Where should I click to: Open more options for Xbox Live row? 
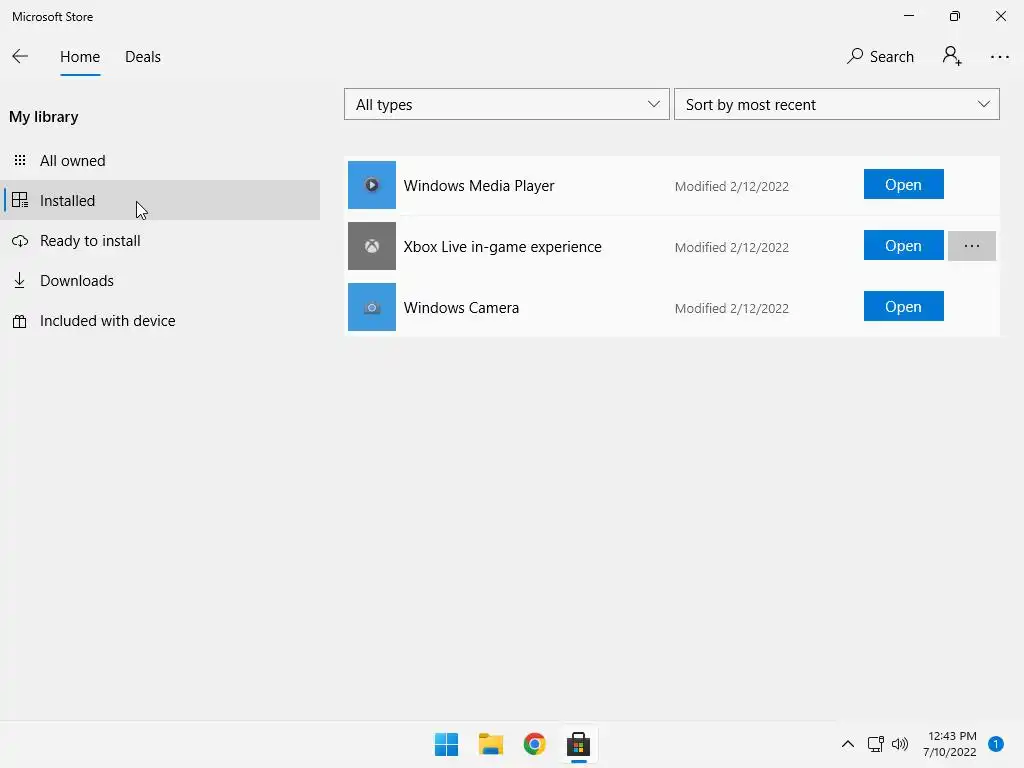(972, 246)
